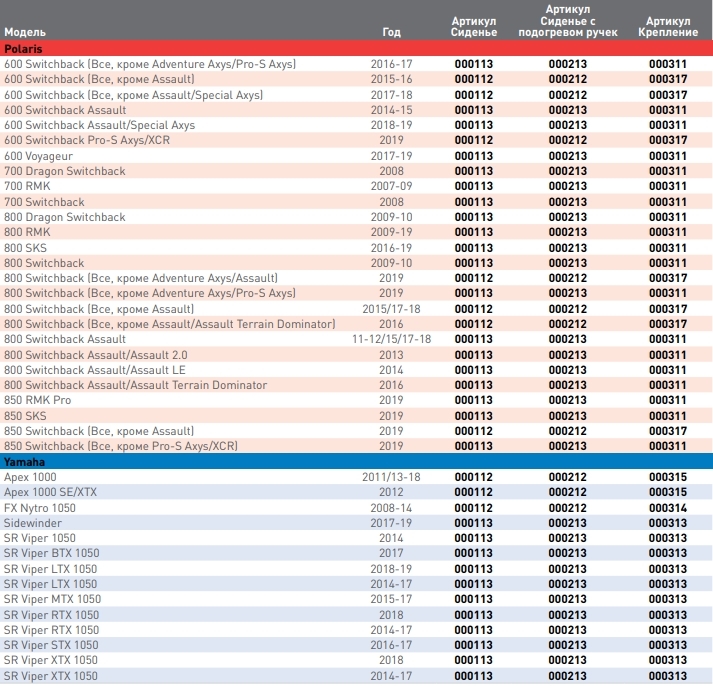Image resolution: width=713 pixels, height=686 pixels.
Task: Select the year '2008-14' for FX Nytro 1050
Action: [391, 508]
